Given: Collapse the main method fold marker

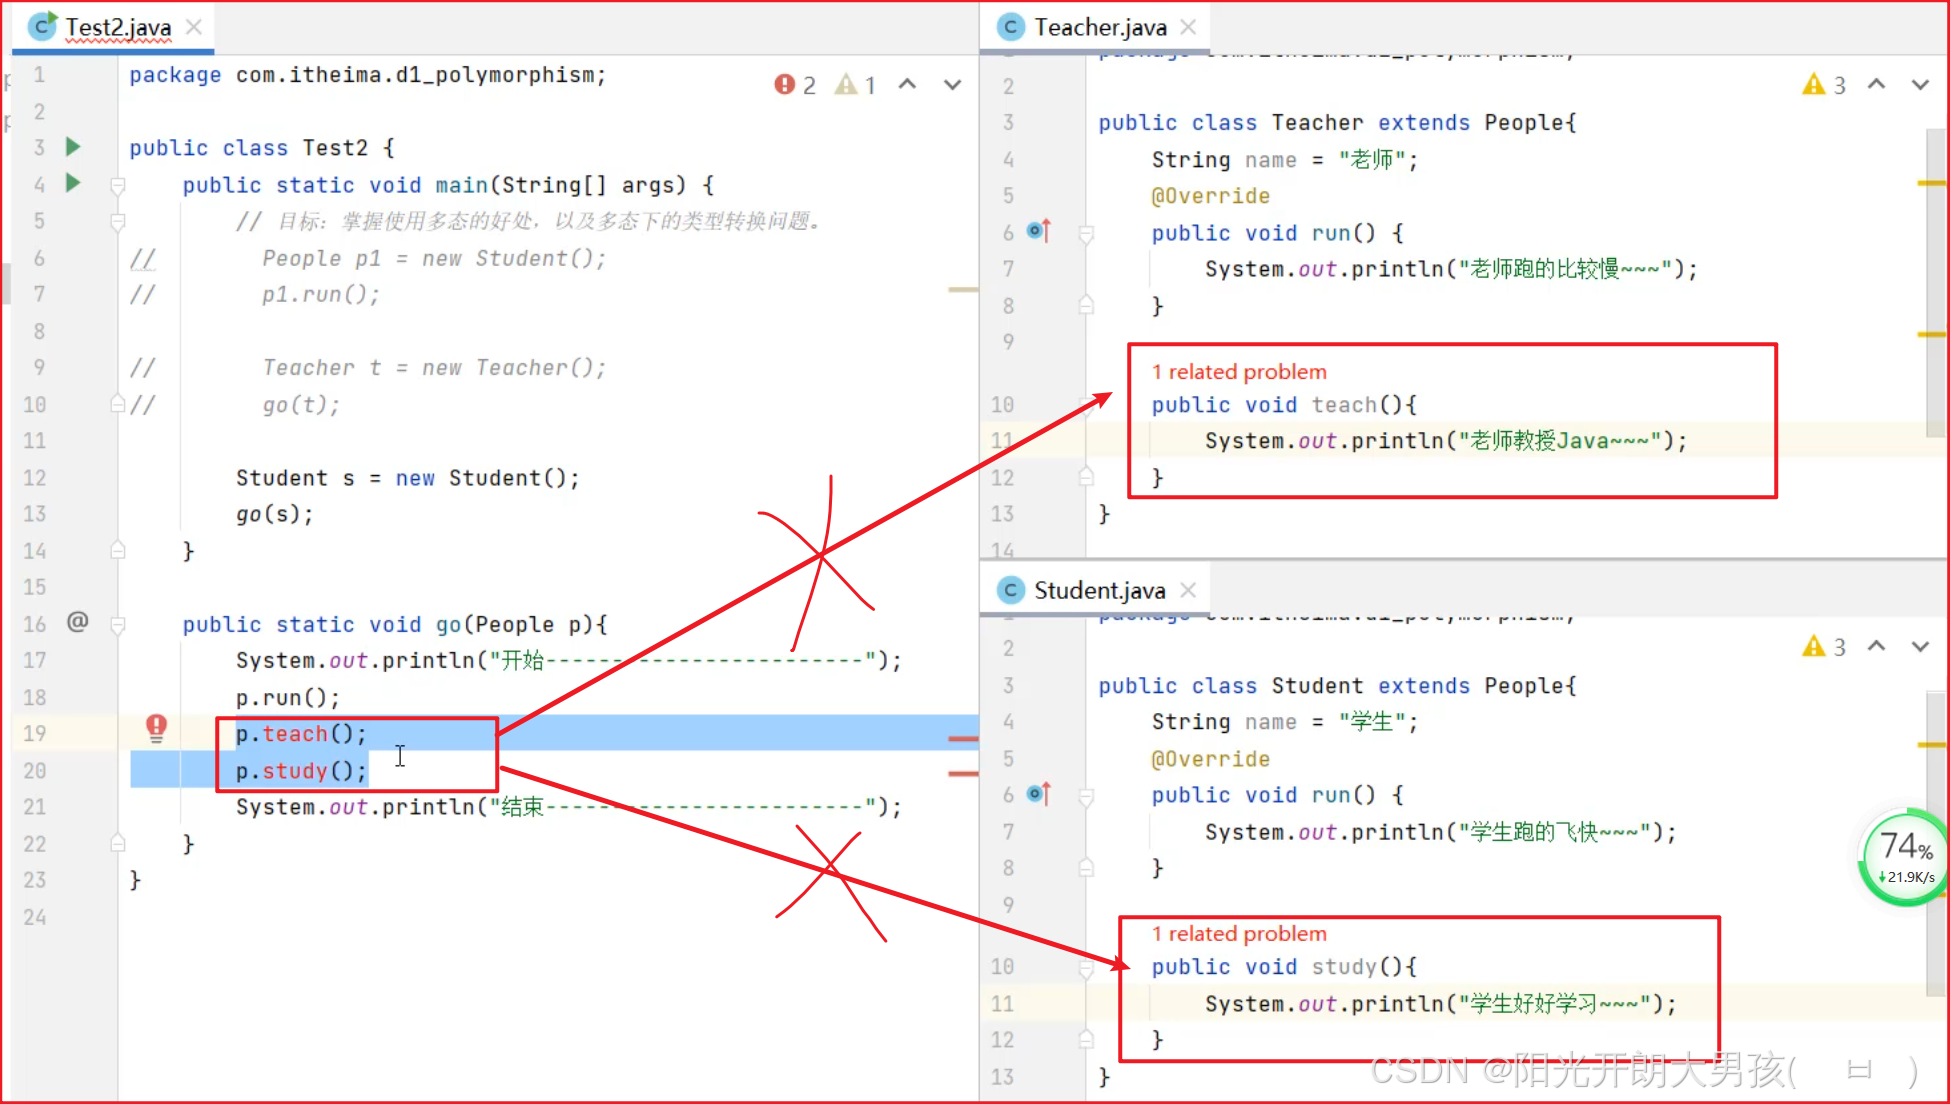Looking at the screenshot, I should click(118, 185).
